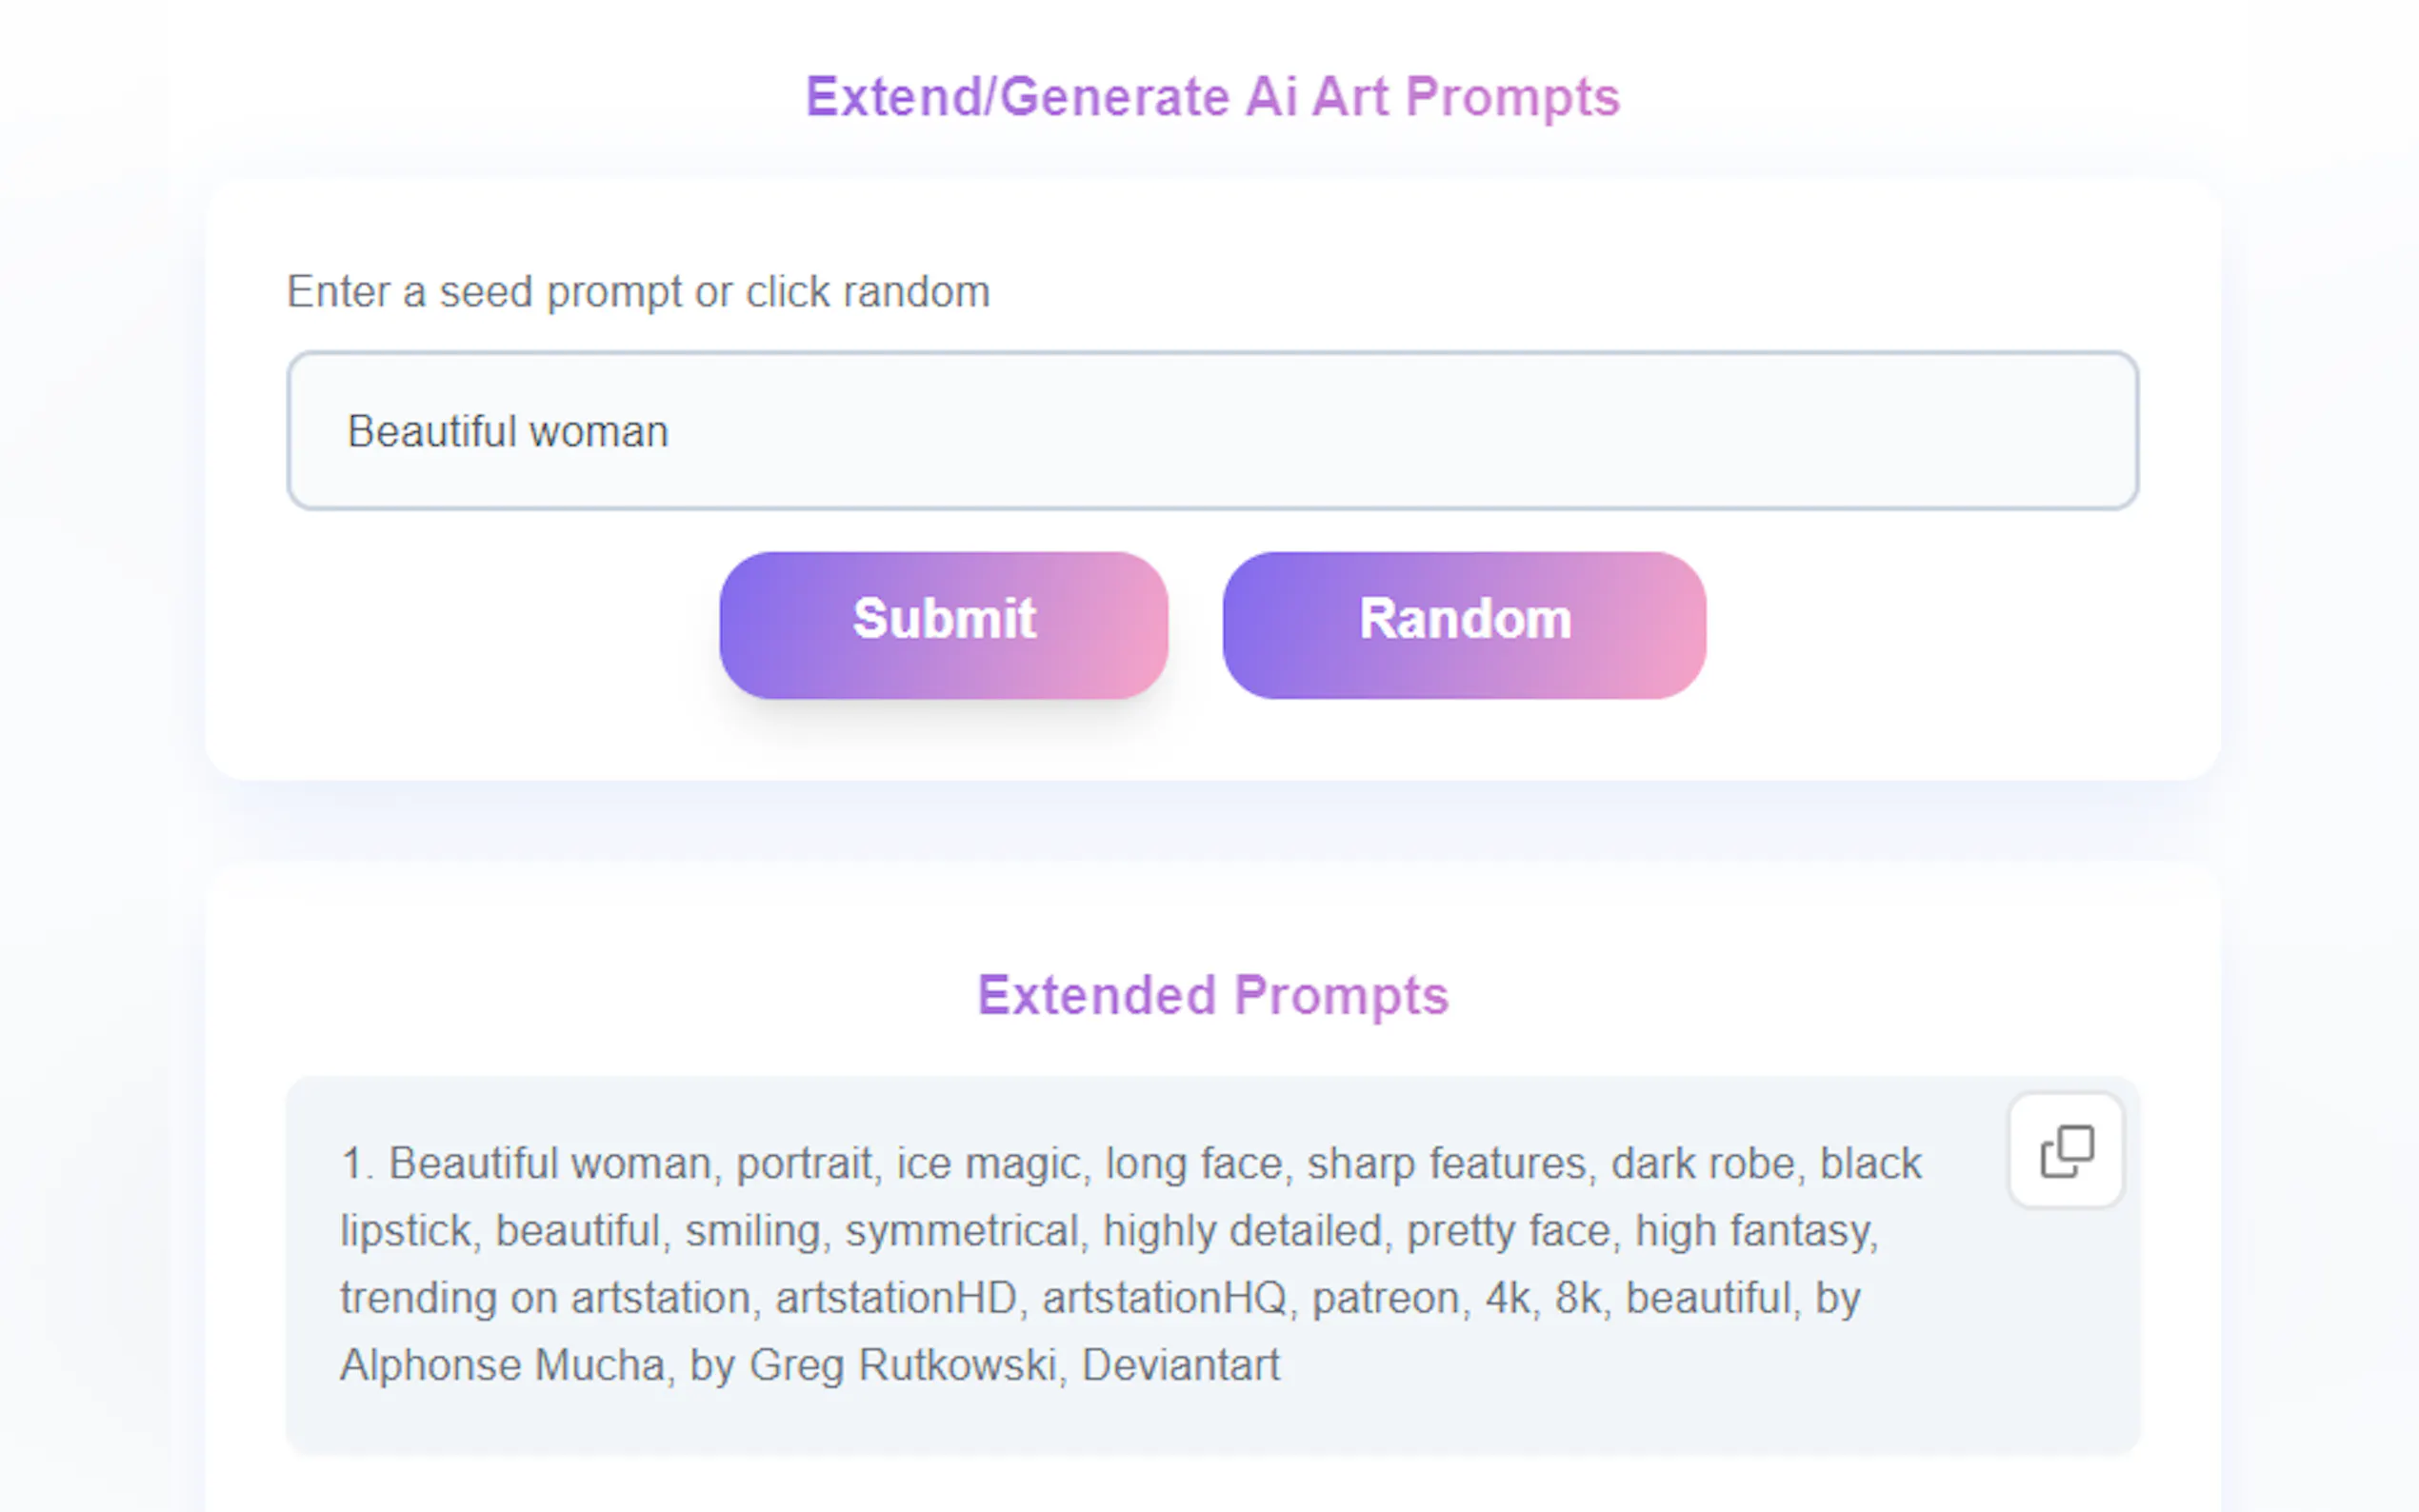Click 'Alphonse Mucha' in the prompt text

502,1365
